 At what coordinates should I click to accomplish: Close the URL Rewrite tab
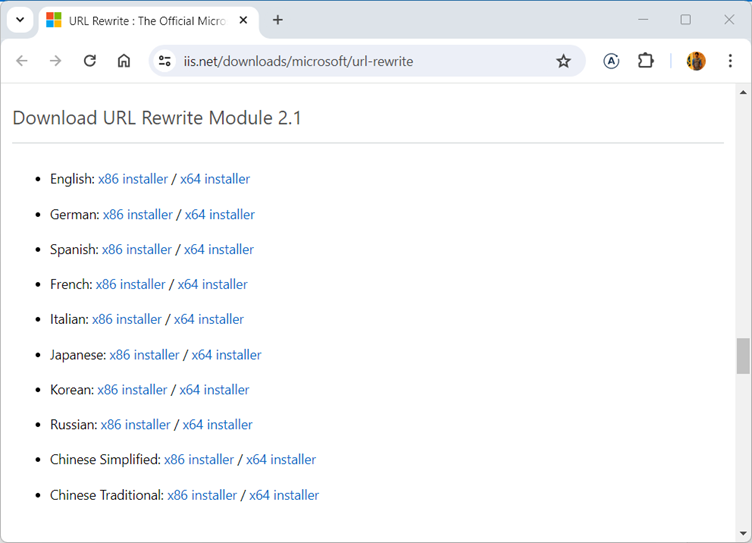click(x=244, y=20)
